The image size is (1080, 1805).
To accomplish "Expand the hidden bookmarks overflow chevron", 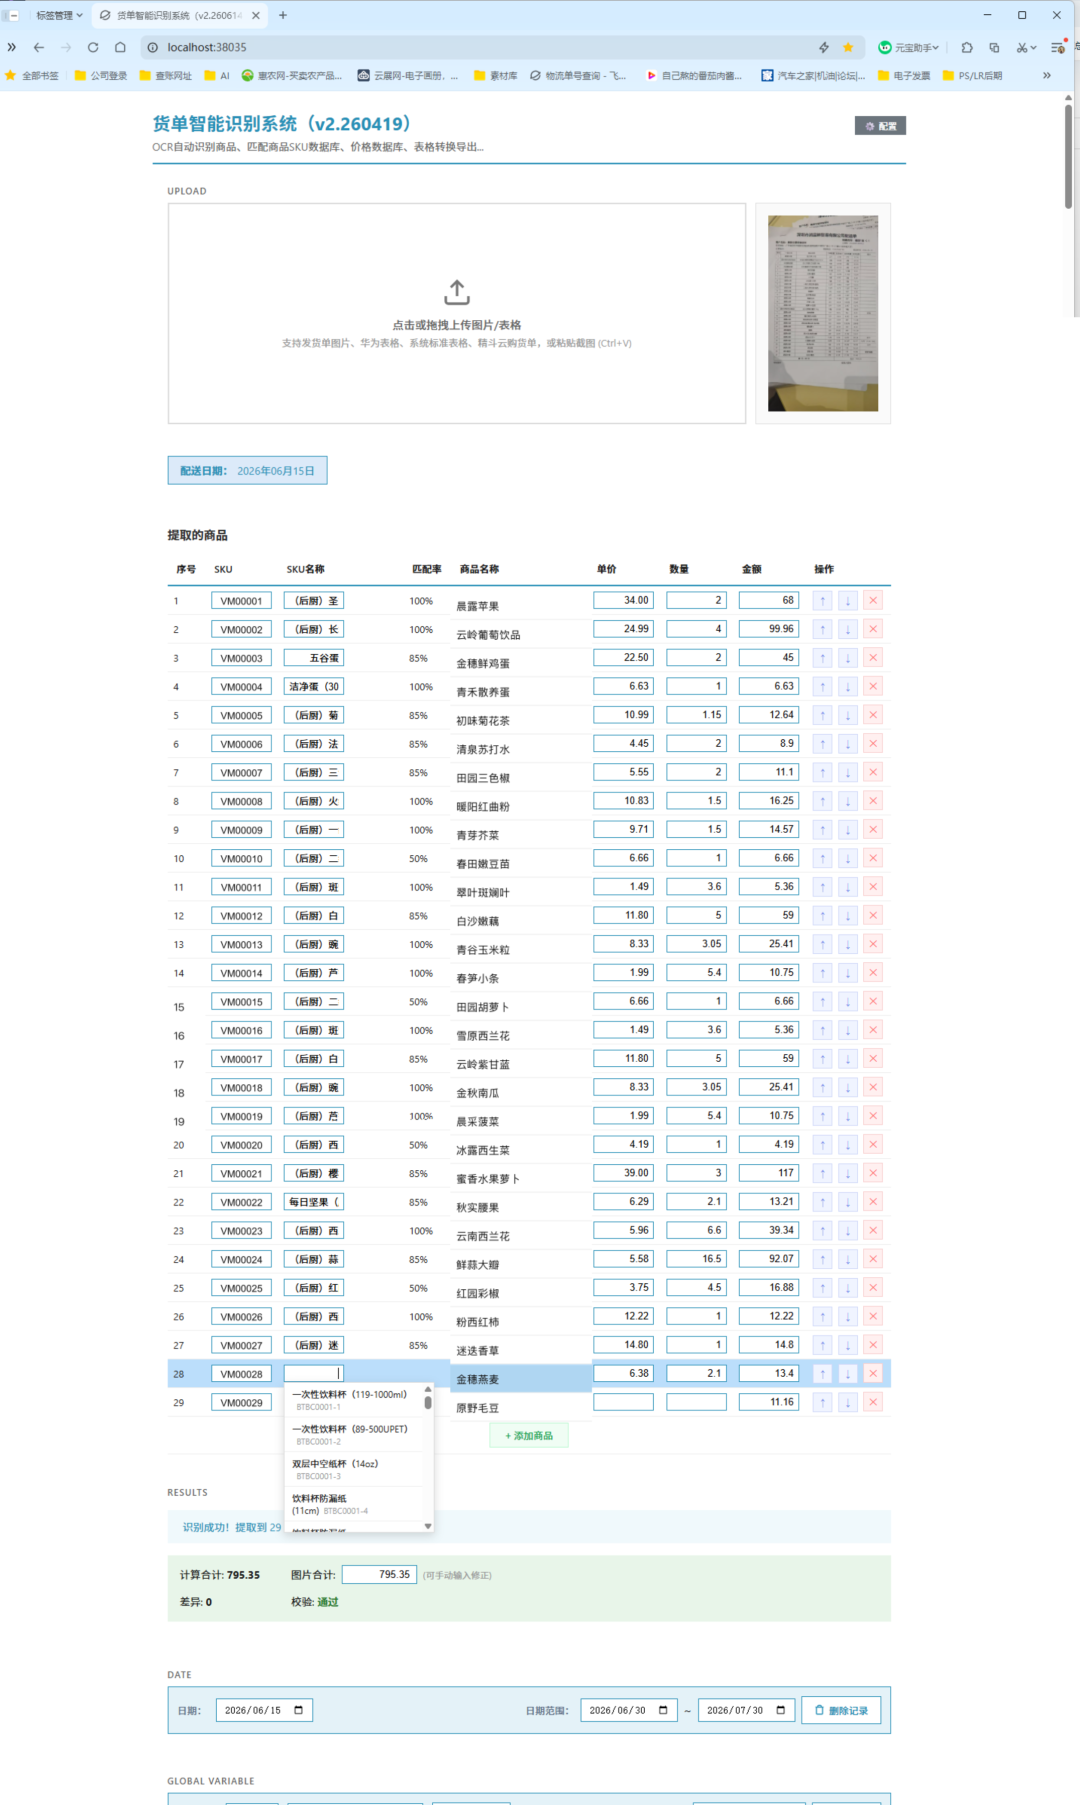I will (1046, 75).
